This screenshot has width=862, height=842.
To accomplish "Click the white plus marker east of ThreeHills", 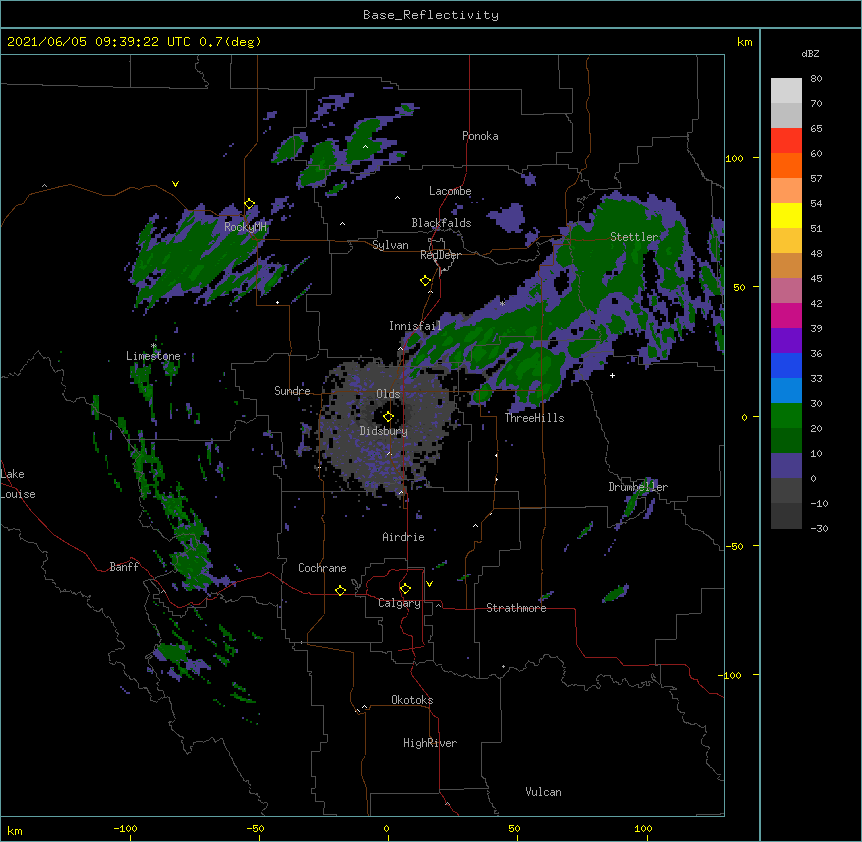I will click(x=612, y=375).
